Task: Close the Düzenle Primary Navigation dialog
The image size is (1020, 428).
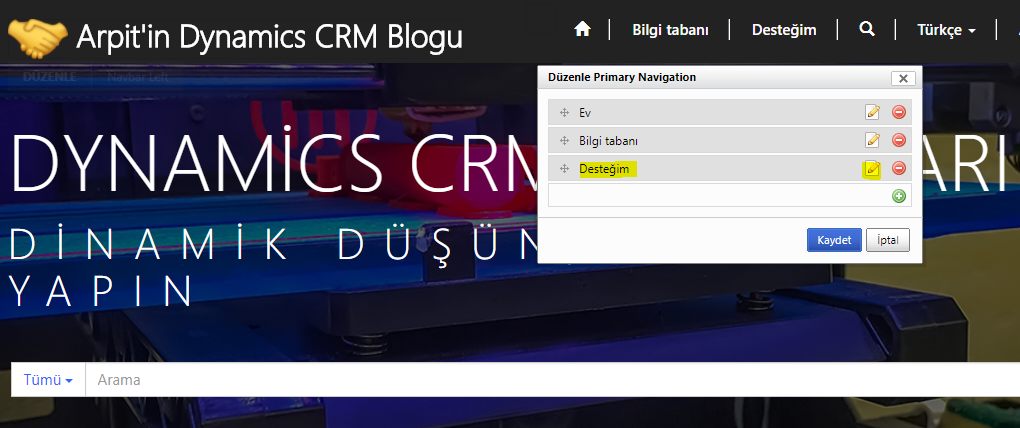Action: tap(903, 78)
